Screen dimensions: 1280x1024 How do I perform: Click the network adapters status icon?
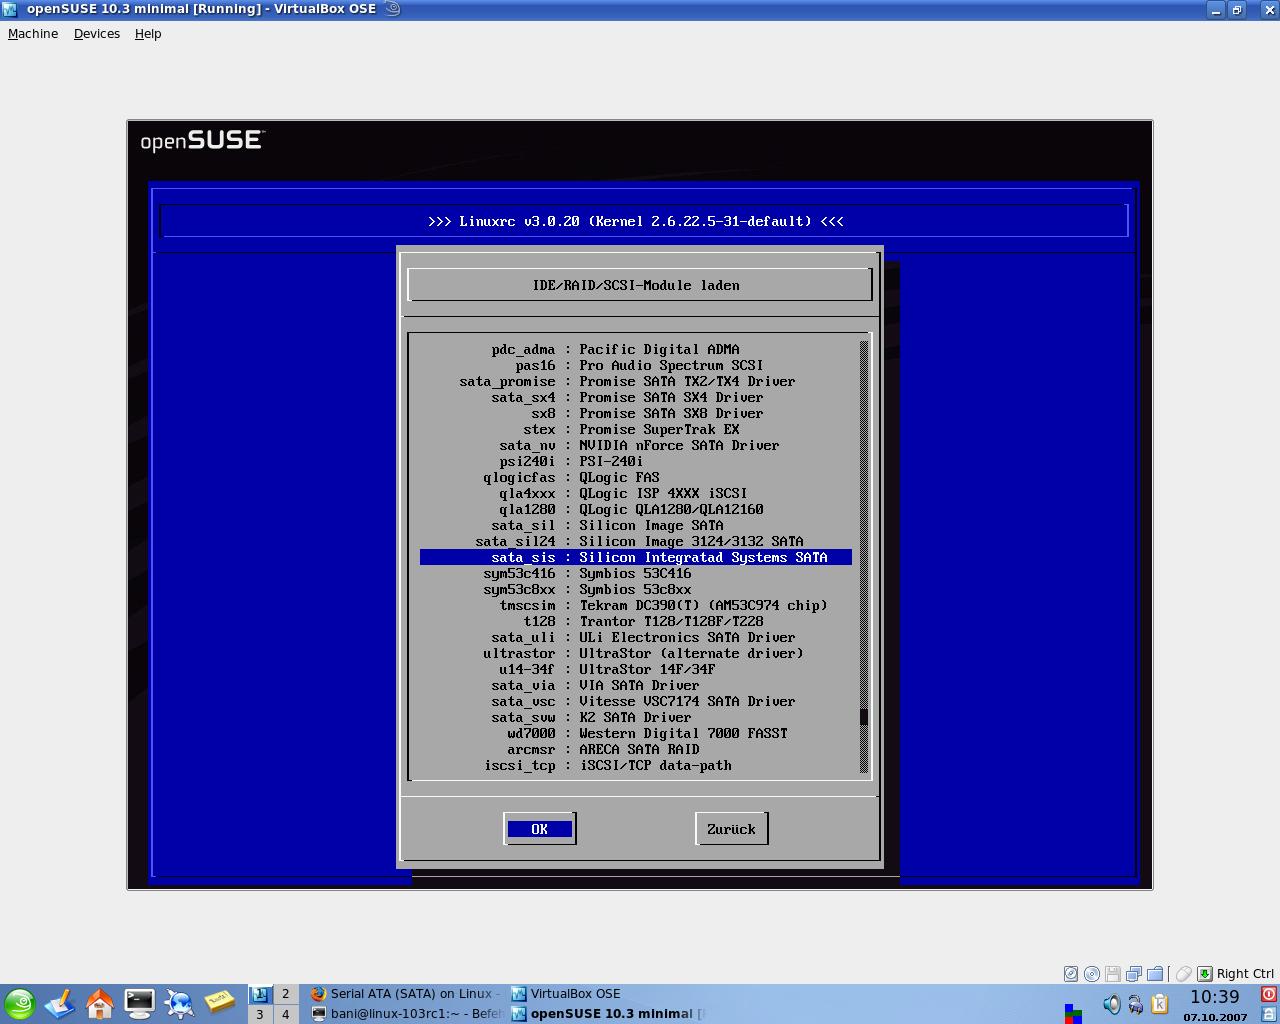pos(1134,973)
